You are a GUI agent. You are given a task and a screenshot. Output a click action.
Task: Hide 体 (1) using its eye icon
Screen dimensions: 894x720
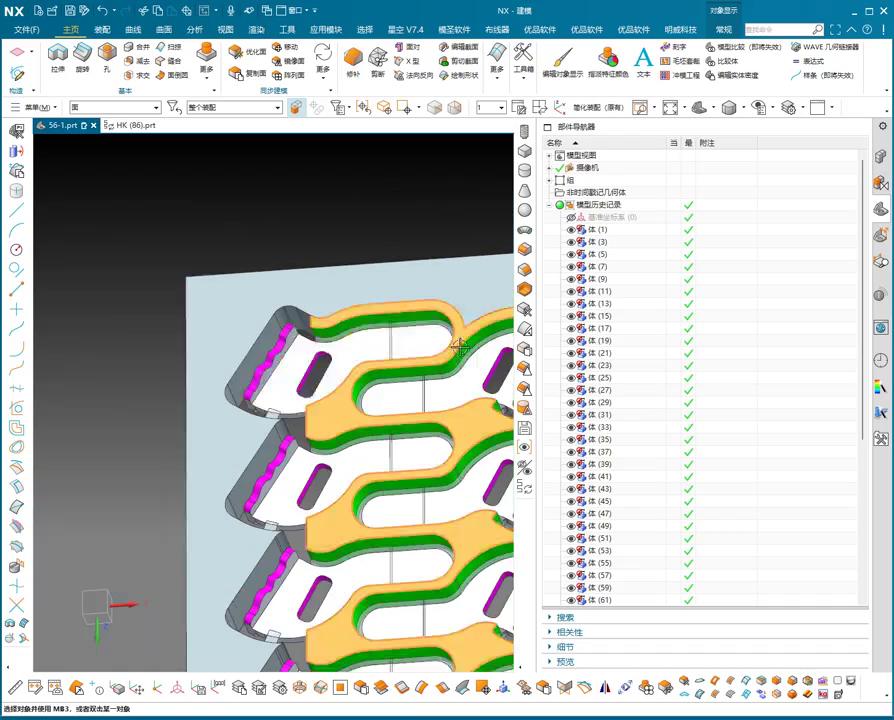pos(572,230)
